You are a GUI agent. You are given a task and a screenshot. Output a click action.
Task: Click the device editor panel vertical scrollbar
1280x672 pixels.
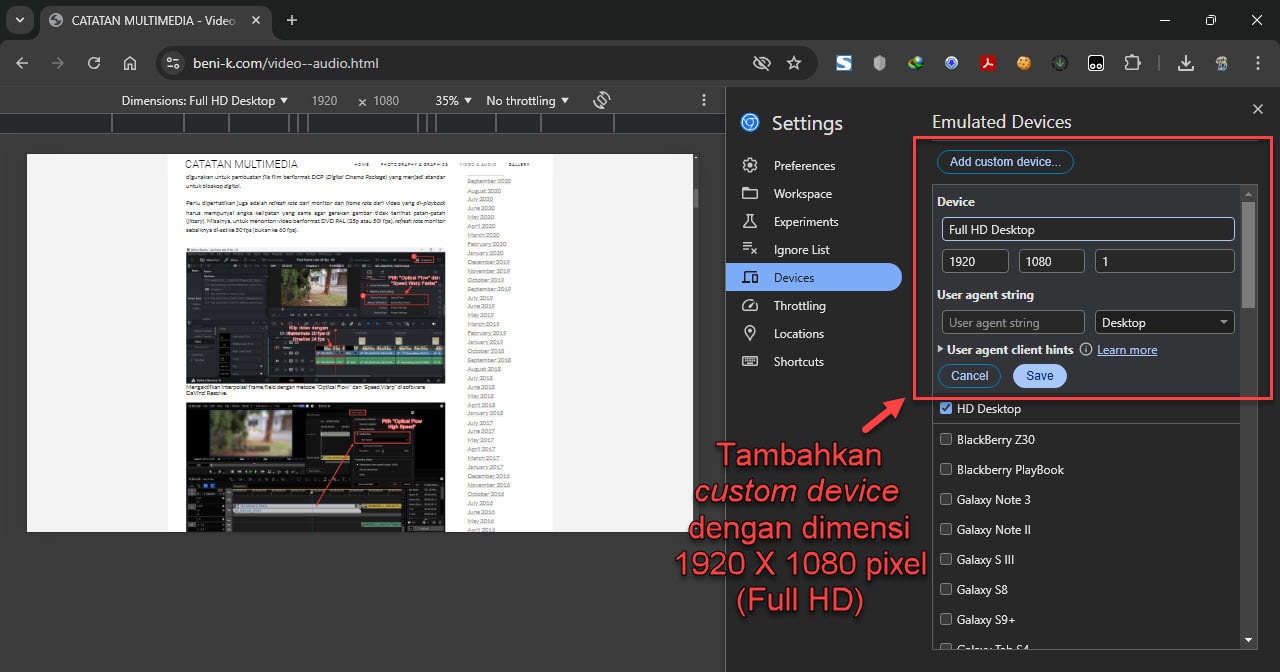[x=1248, y=253]
